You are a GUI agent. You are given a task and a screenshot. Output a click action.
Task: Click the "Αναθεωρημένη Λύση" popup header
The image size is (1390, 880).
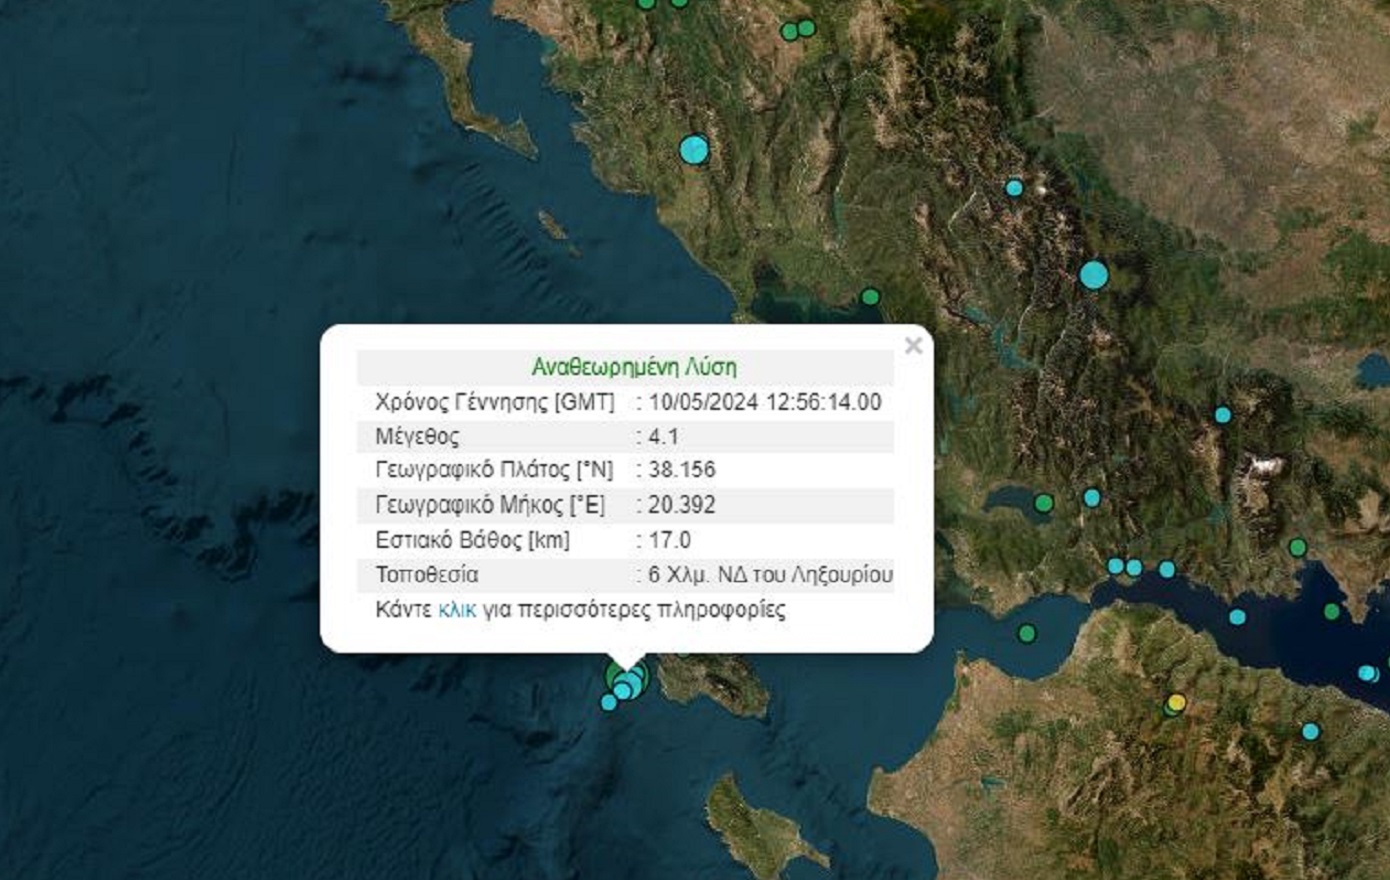(634, 367)
